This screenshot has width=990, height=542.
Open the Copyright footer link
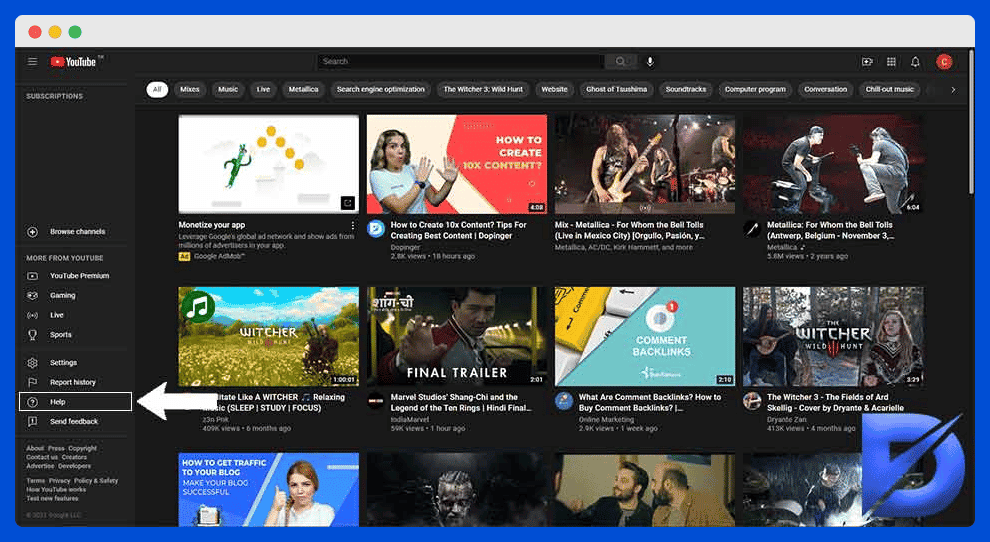point(83,448)
